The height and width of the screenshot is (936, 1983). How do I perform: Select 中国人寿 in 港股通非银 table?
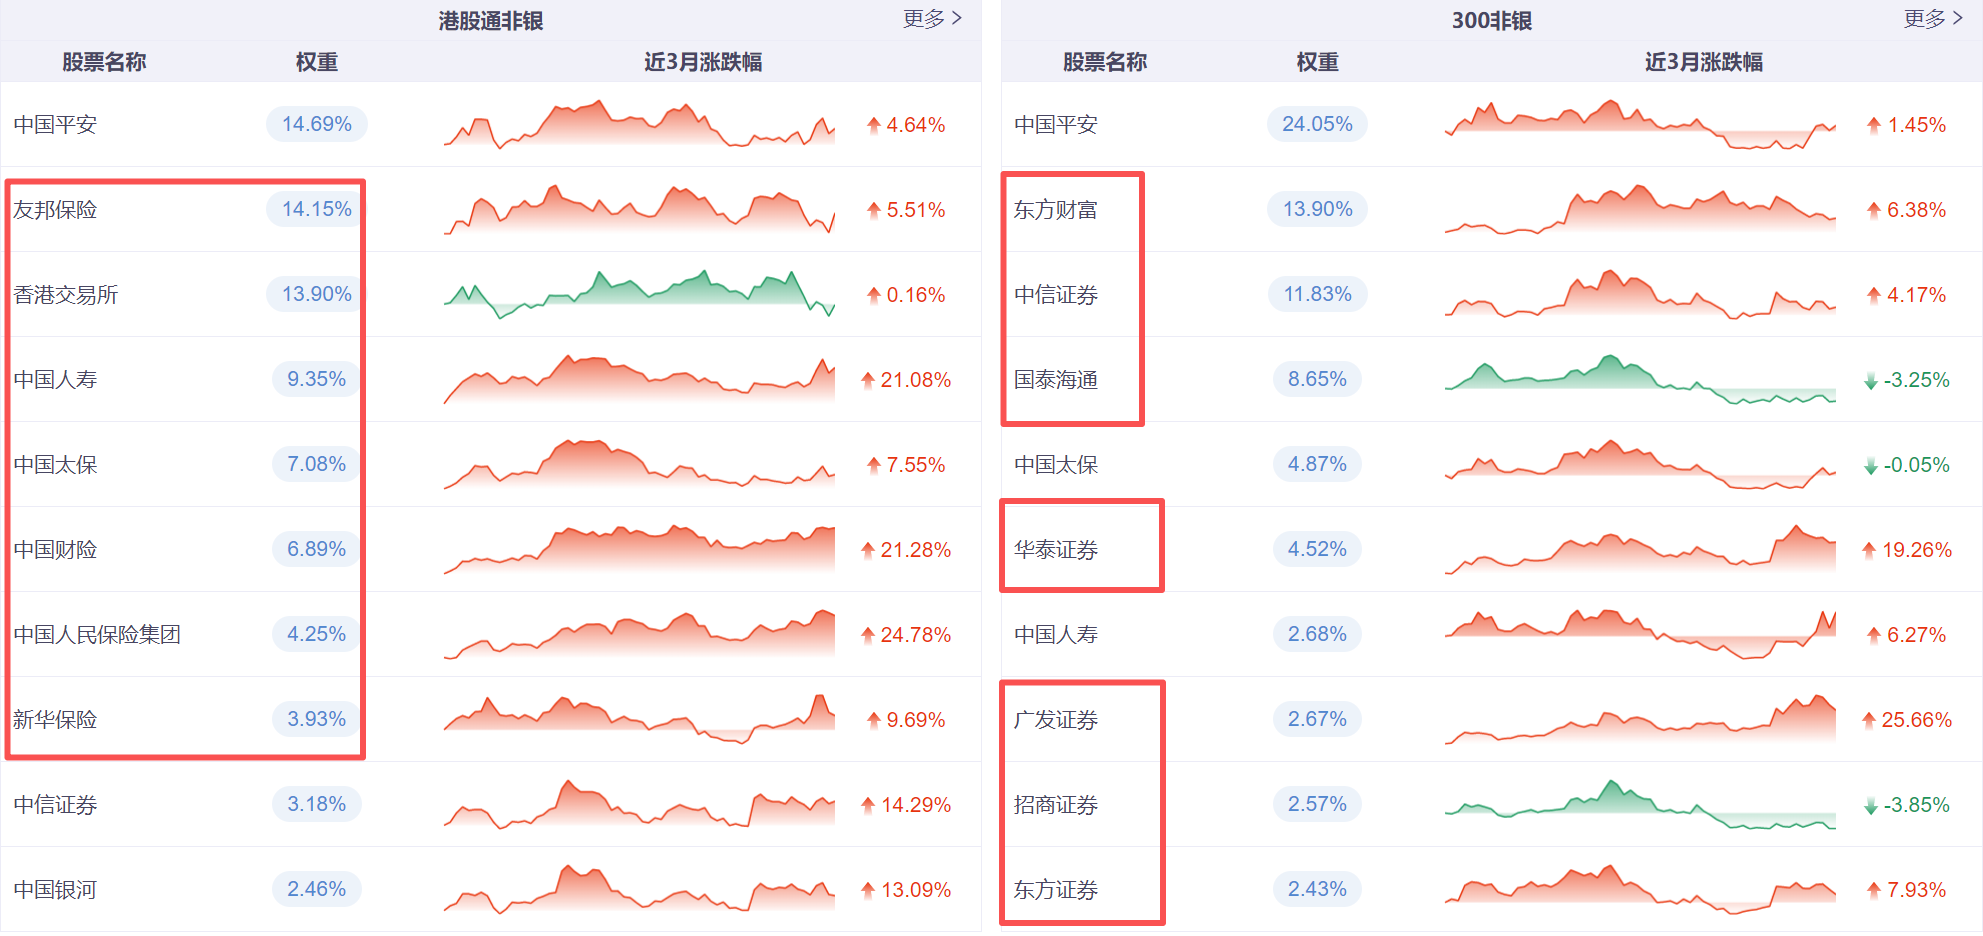coord(55,380)
